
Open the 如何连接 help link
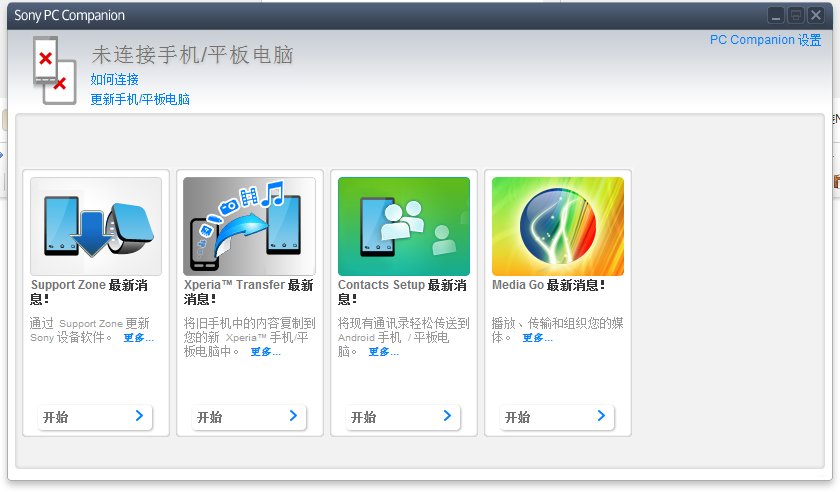tap(114, 79)
